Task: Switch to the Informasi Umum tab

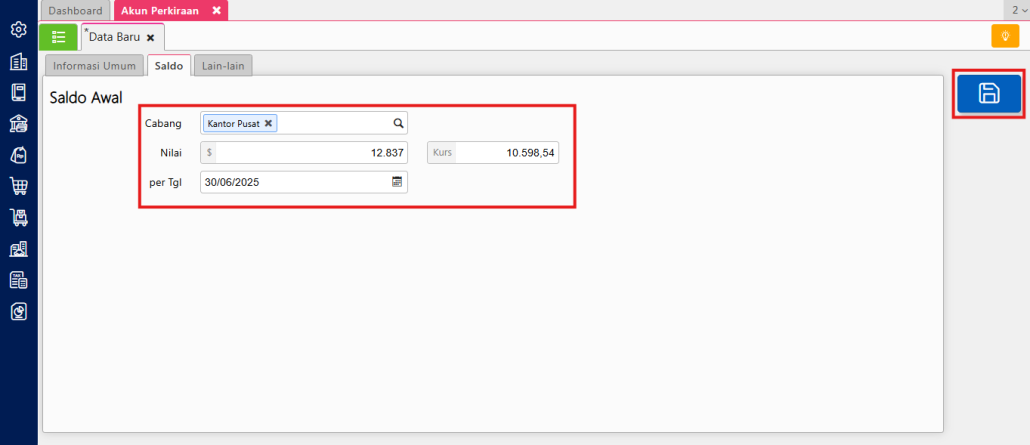Action: pyautogui.click(x=93, y=66)
